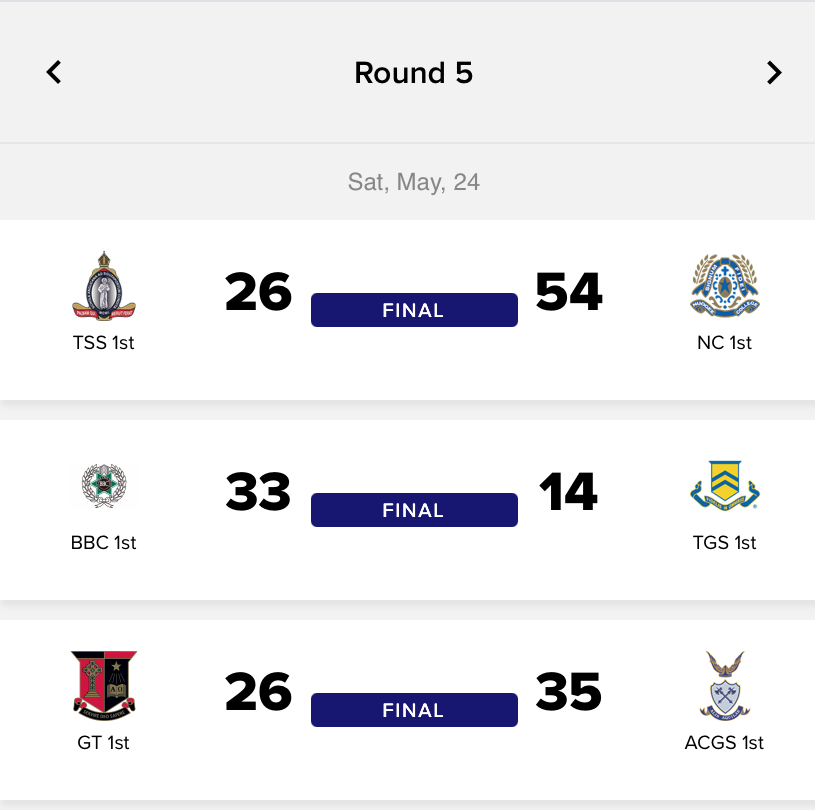This screenshot has height=810, width=815.
Task: Click FINAL badge for GT vs ACGS match
Action: [x=414, y=710]
